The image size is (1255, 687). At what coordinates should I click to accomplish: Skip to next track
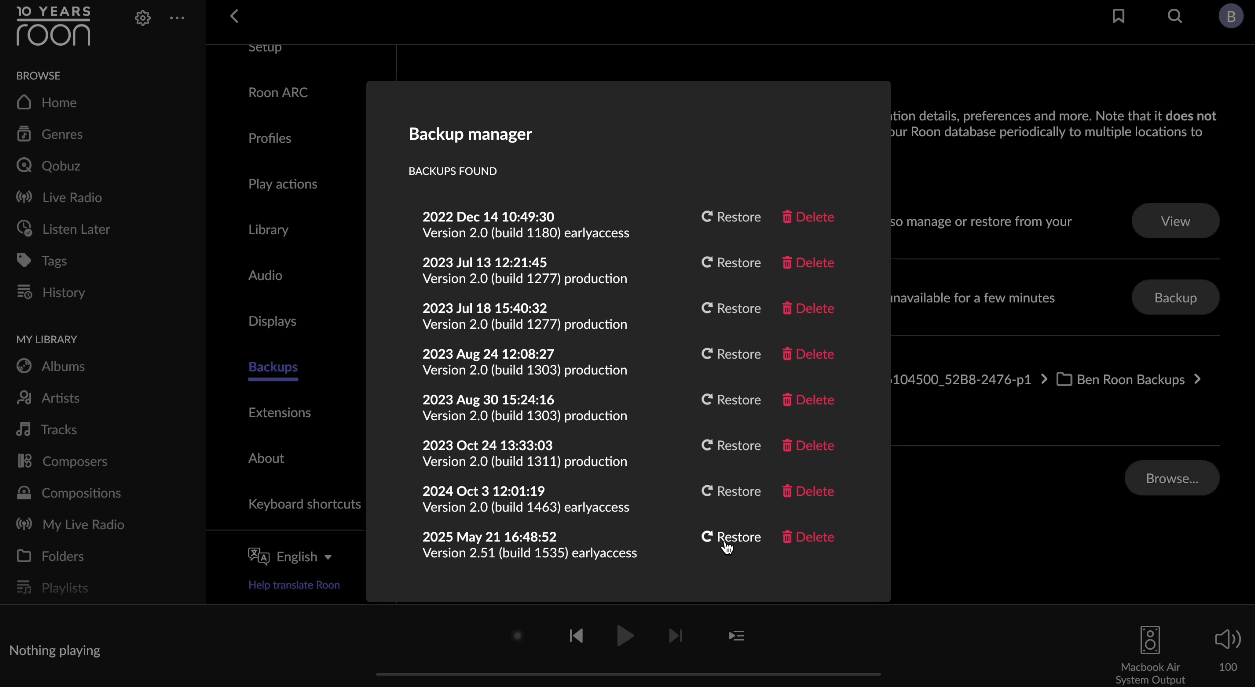click(675, 635)
